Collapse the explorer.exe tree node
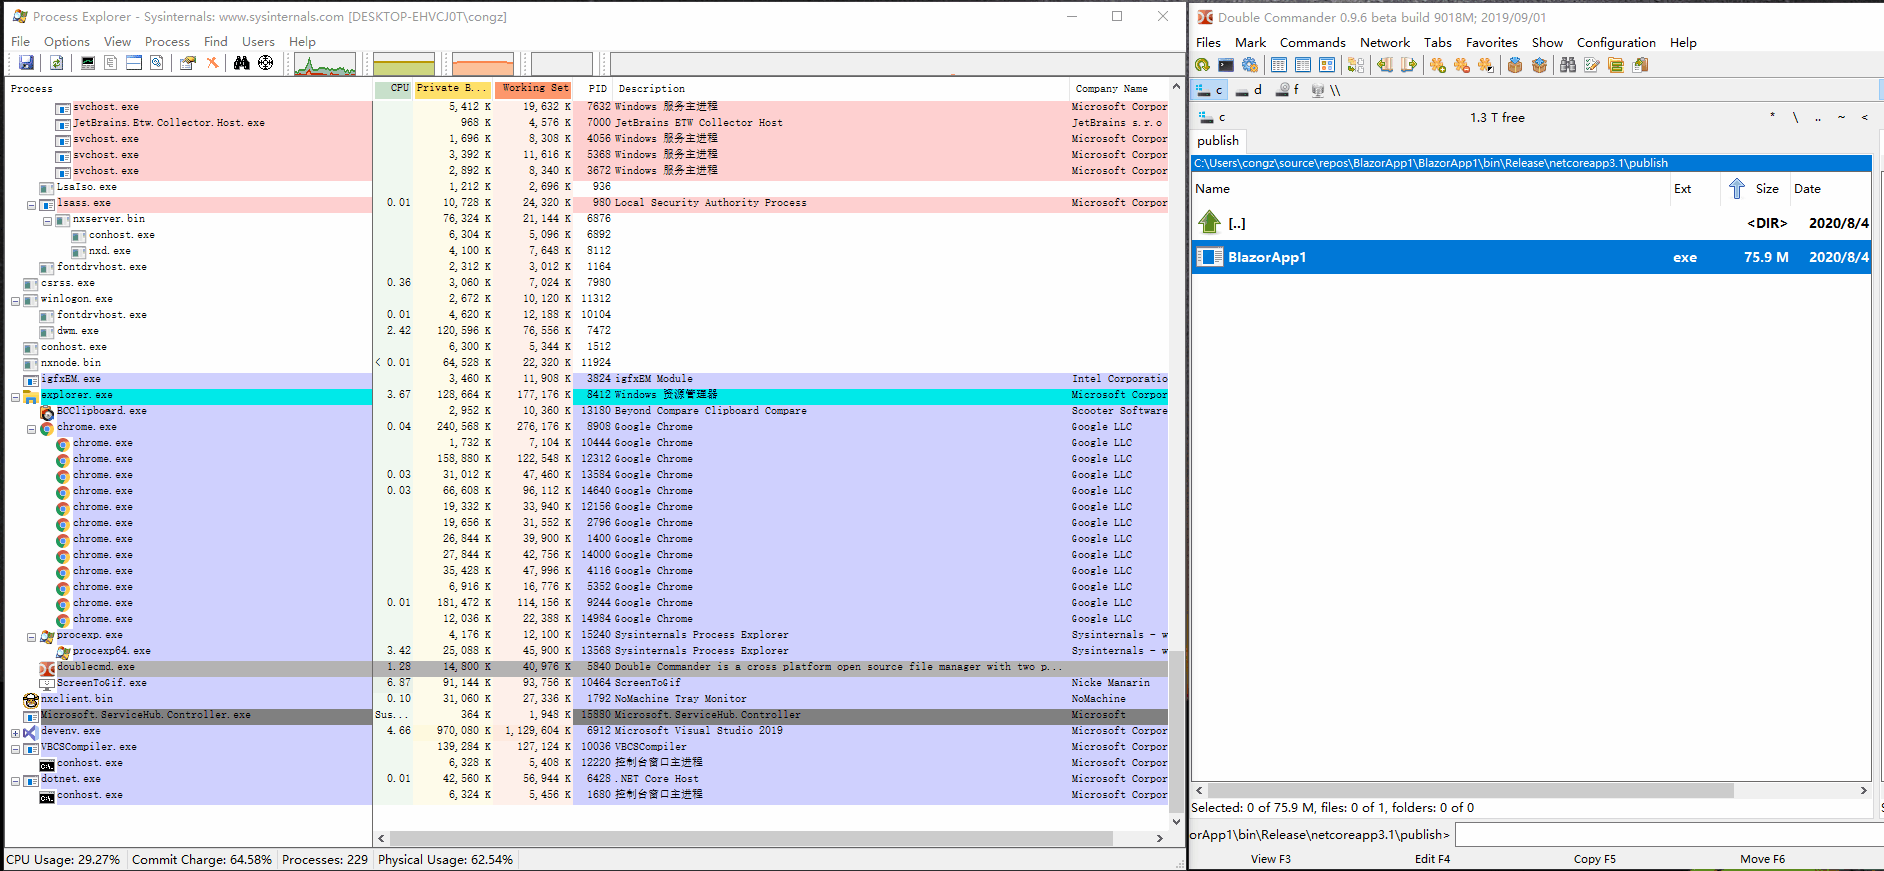This screenshot has height=871, width=1884. click(15, 397)
